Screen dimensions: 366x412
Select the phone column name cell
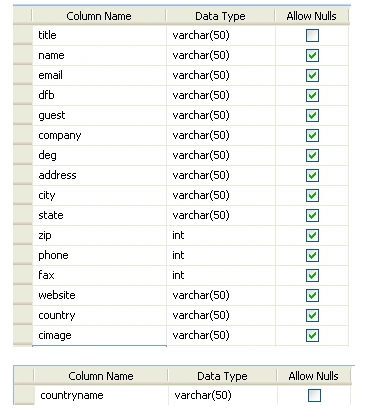coord(99,255)
